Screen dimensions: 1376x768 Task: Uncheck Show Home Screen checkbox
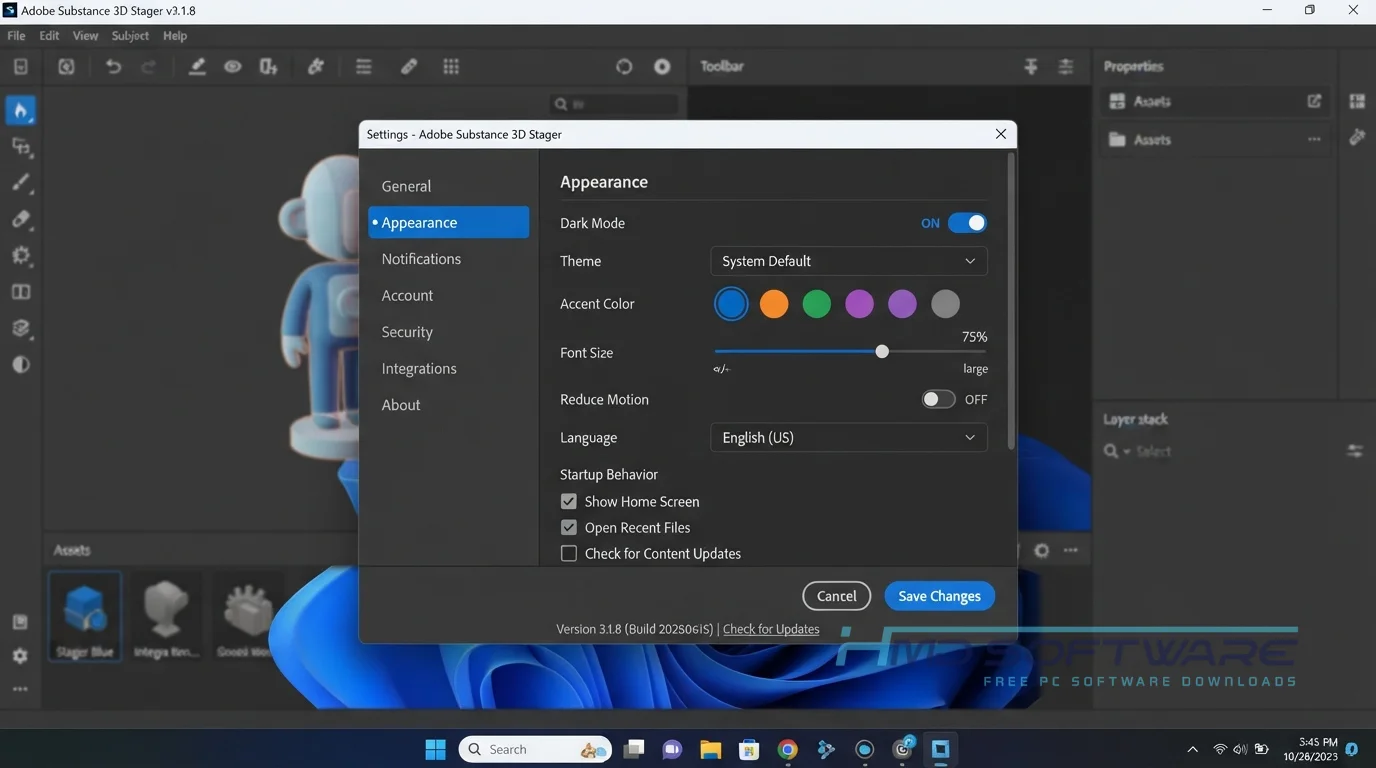pyautogui.click(x=569, y=502)
